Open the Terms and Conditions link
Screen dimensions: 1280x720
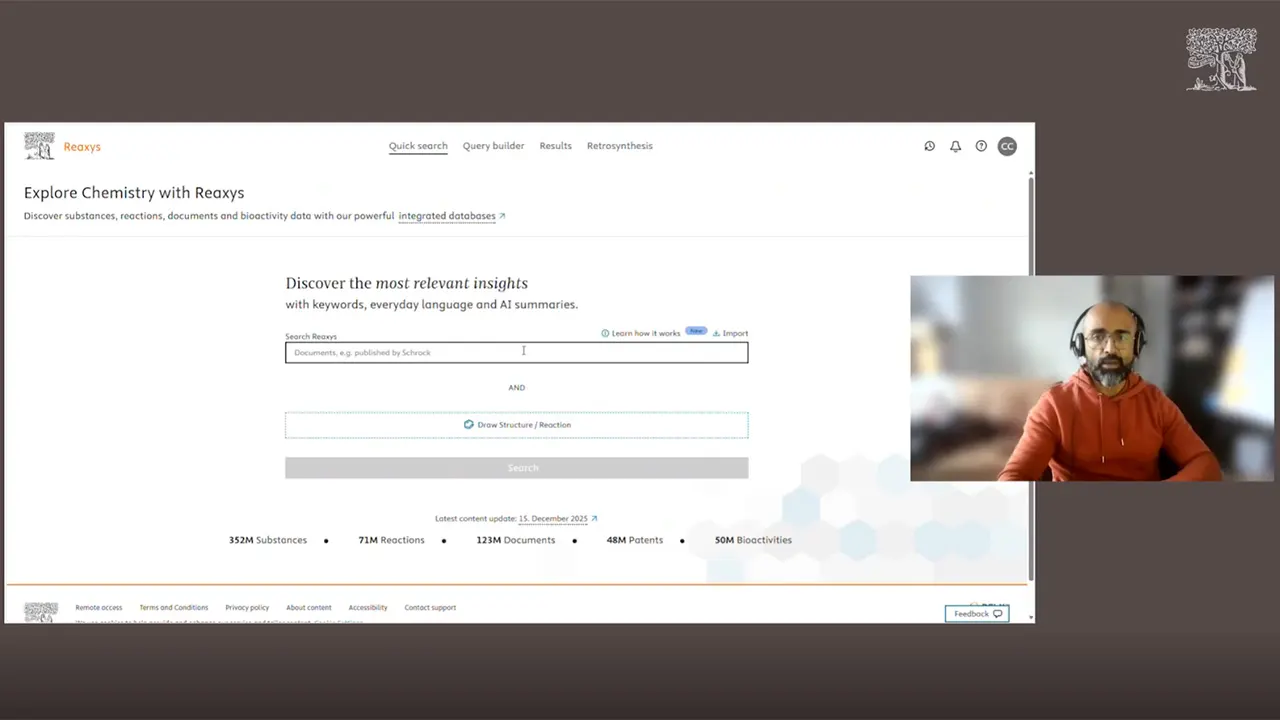click(173, 607)
